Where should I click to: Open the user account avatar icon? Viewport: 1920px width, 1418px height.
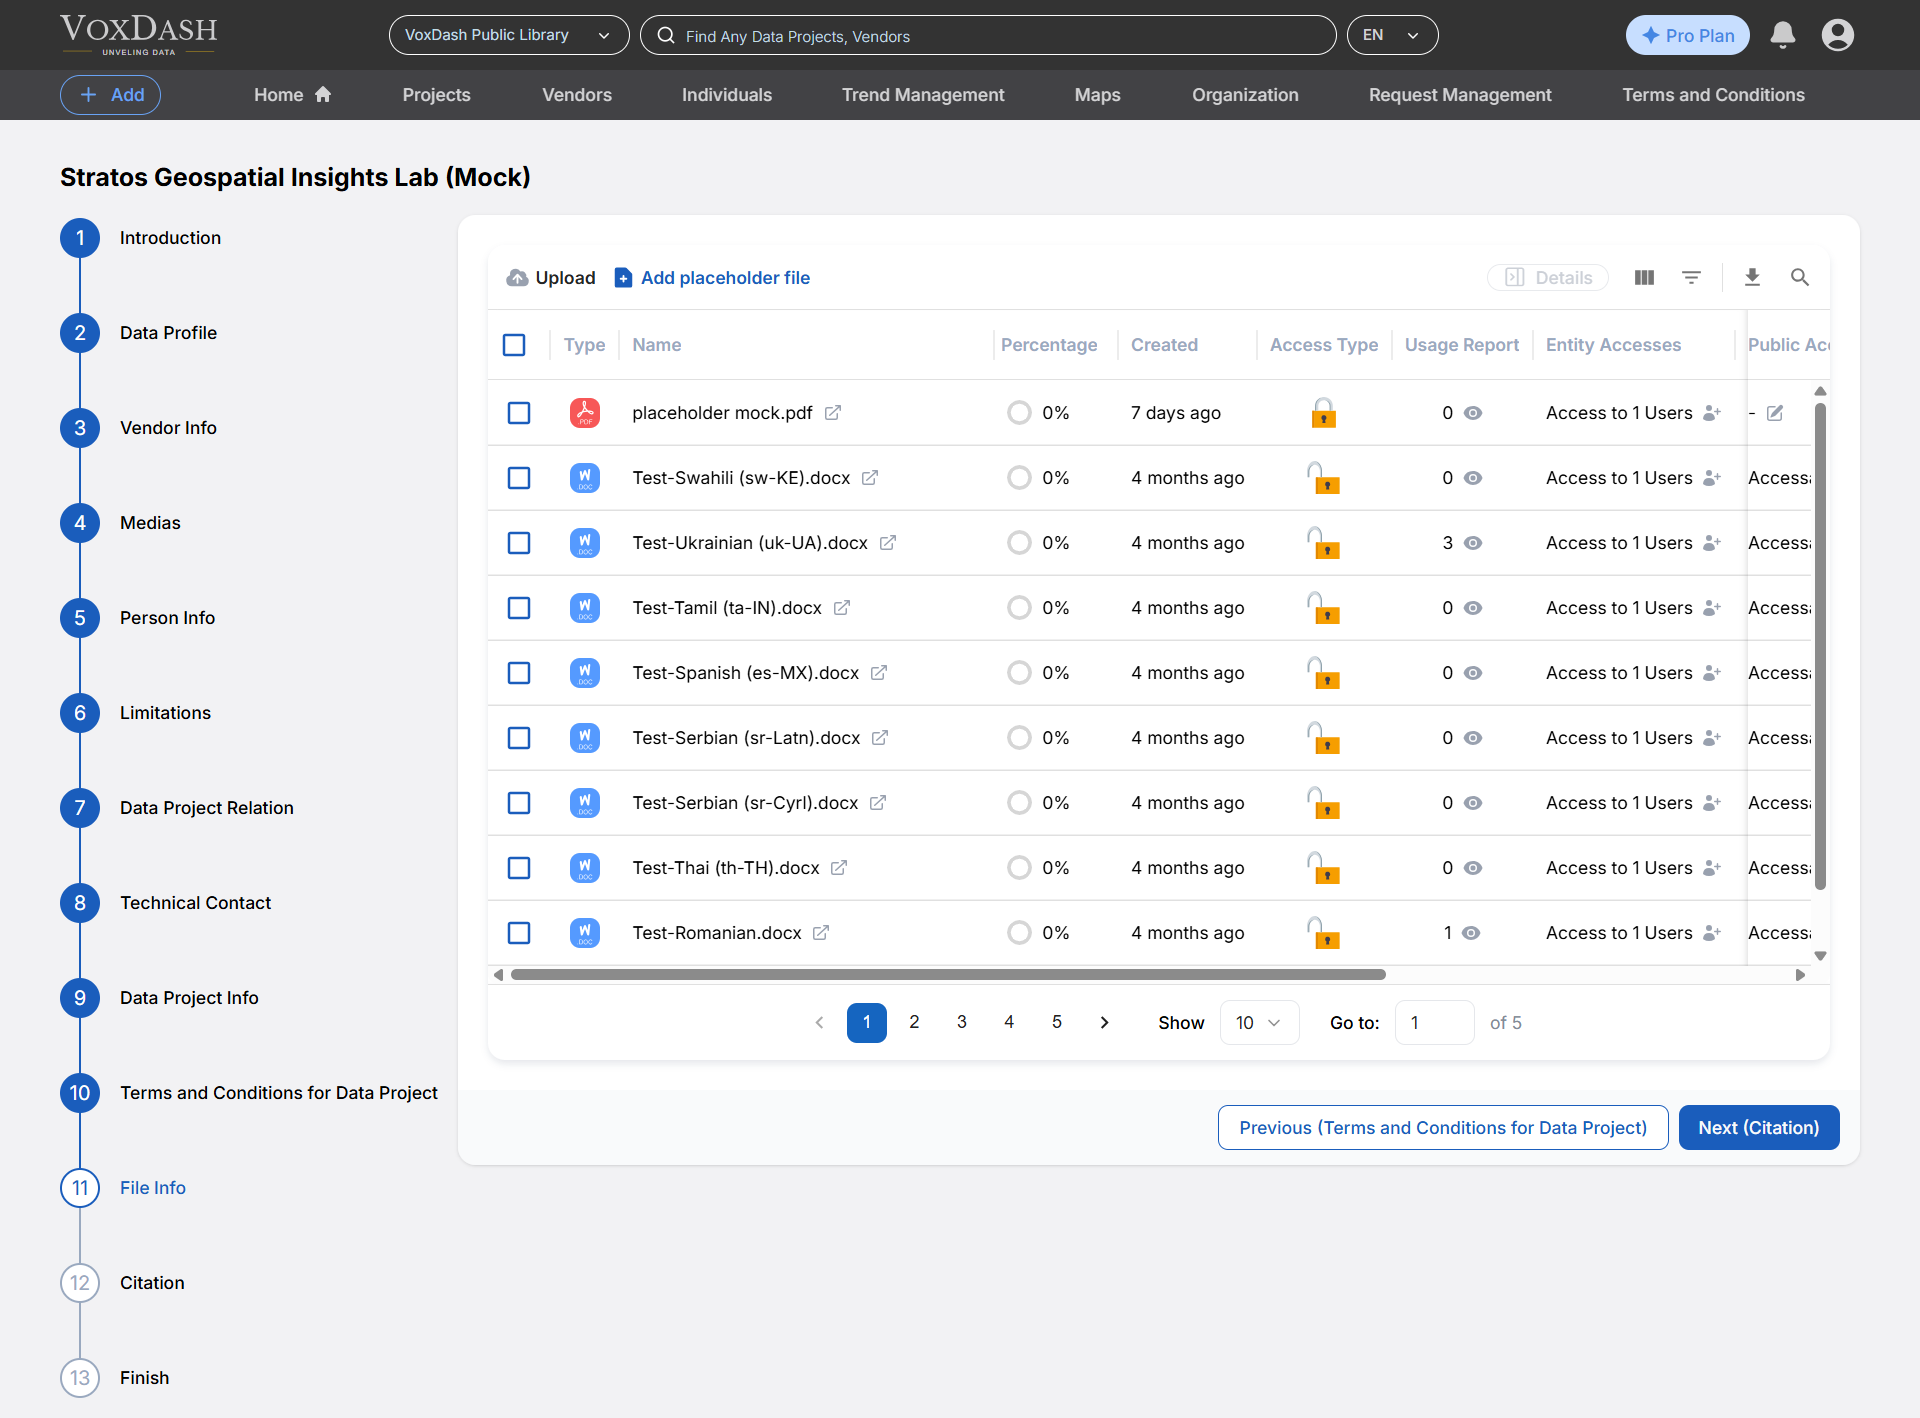(x=1837, y=35)
